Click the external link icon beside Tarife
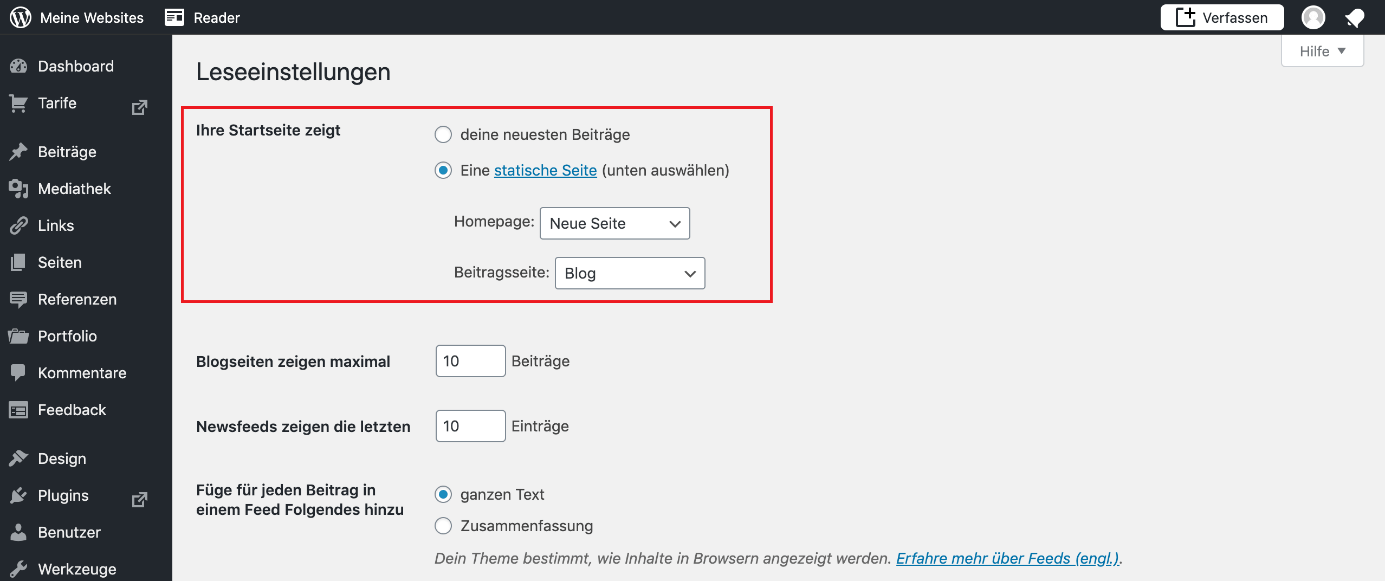The height and width of the screenshot is (581, 1385). tap(140, 107)
